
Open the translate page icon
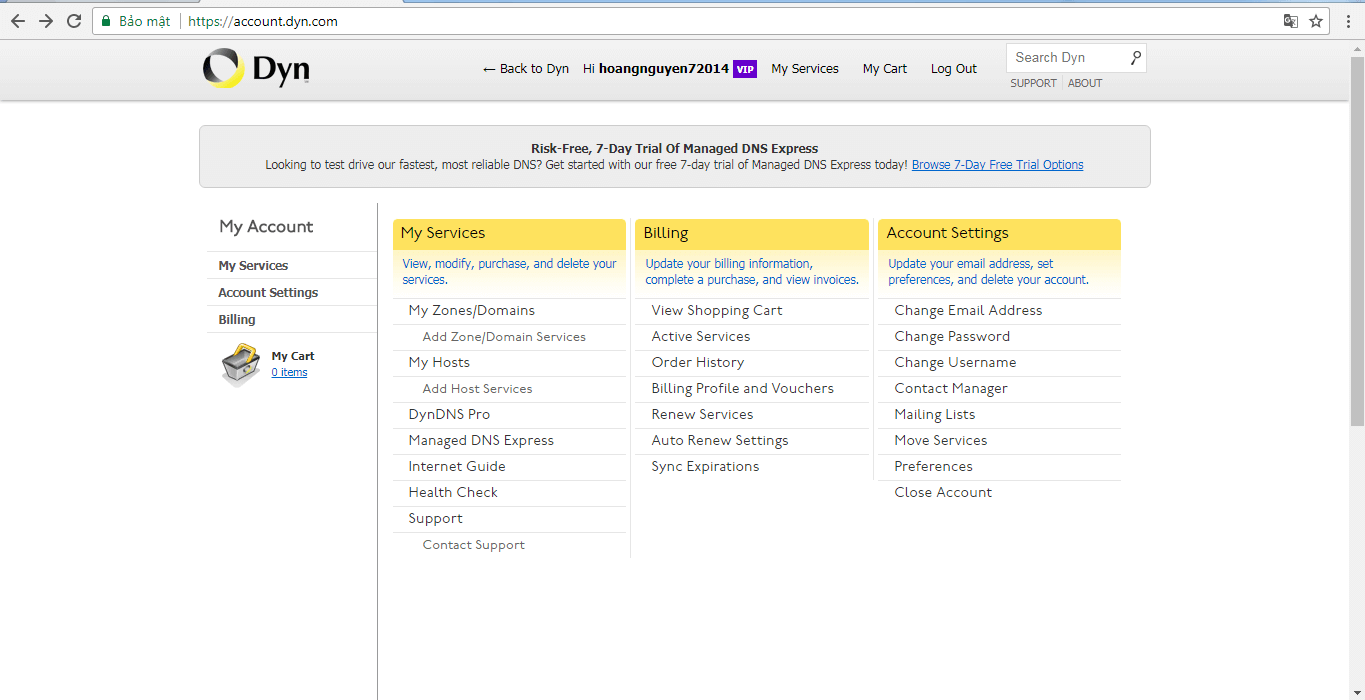1291,21
